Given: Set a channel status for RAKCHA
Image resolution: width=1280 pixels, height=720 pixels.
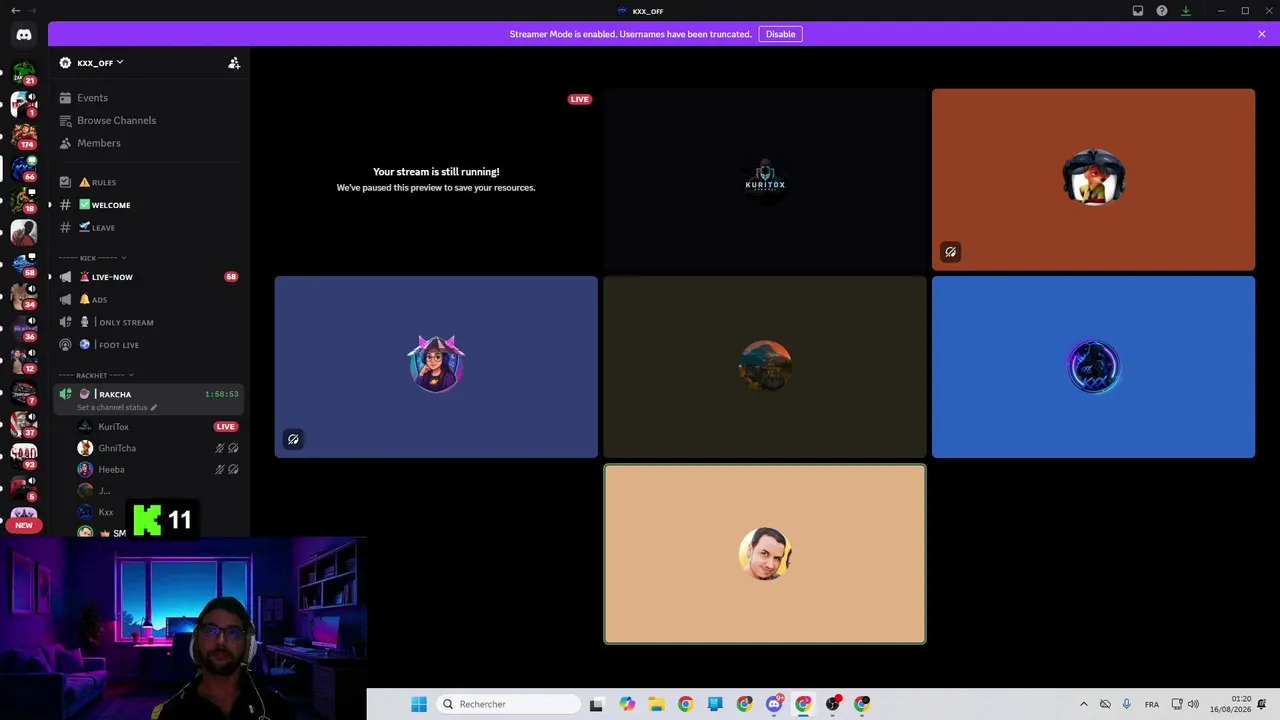Looking at the screenshot, I should pyautogui.click(x=117, y=408).
